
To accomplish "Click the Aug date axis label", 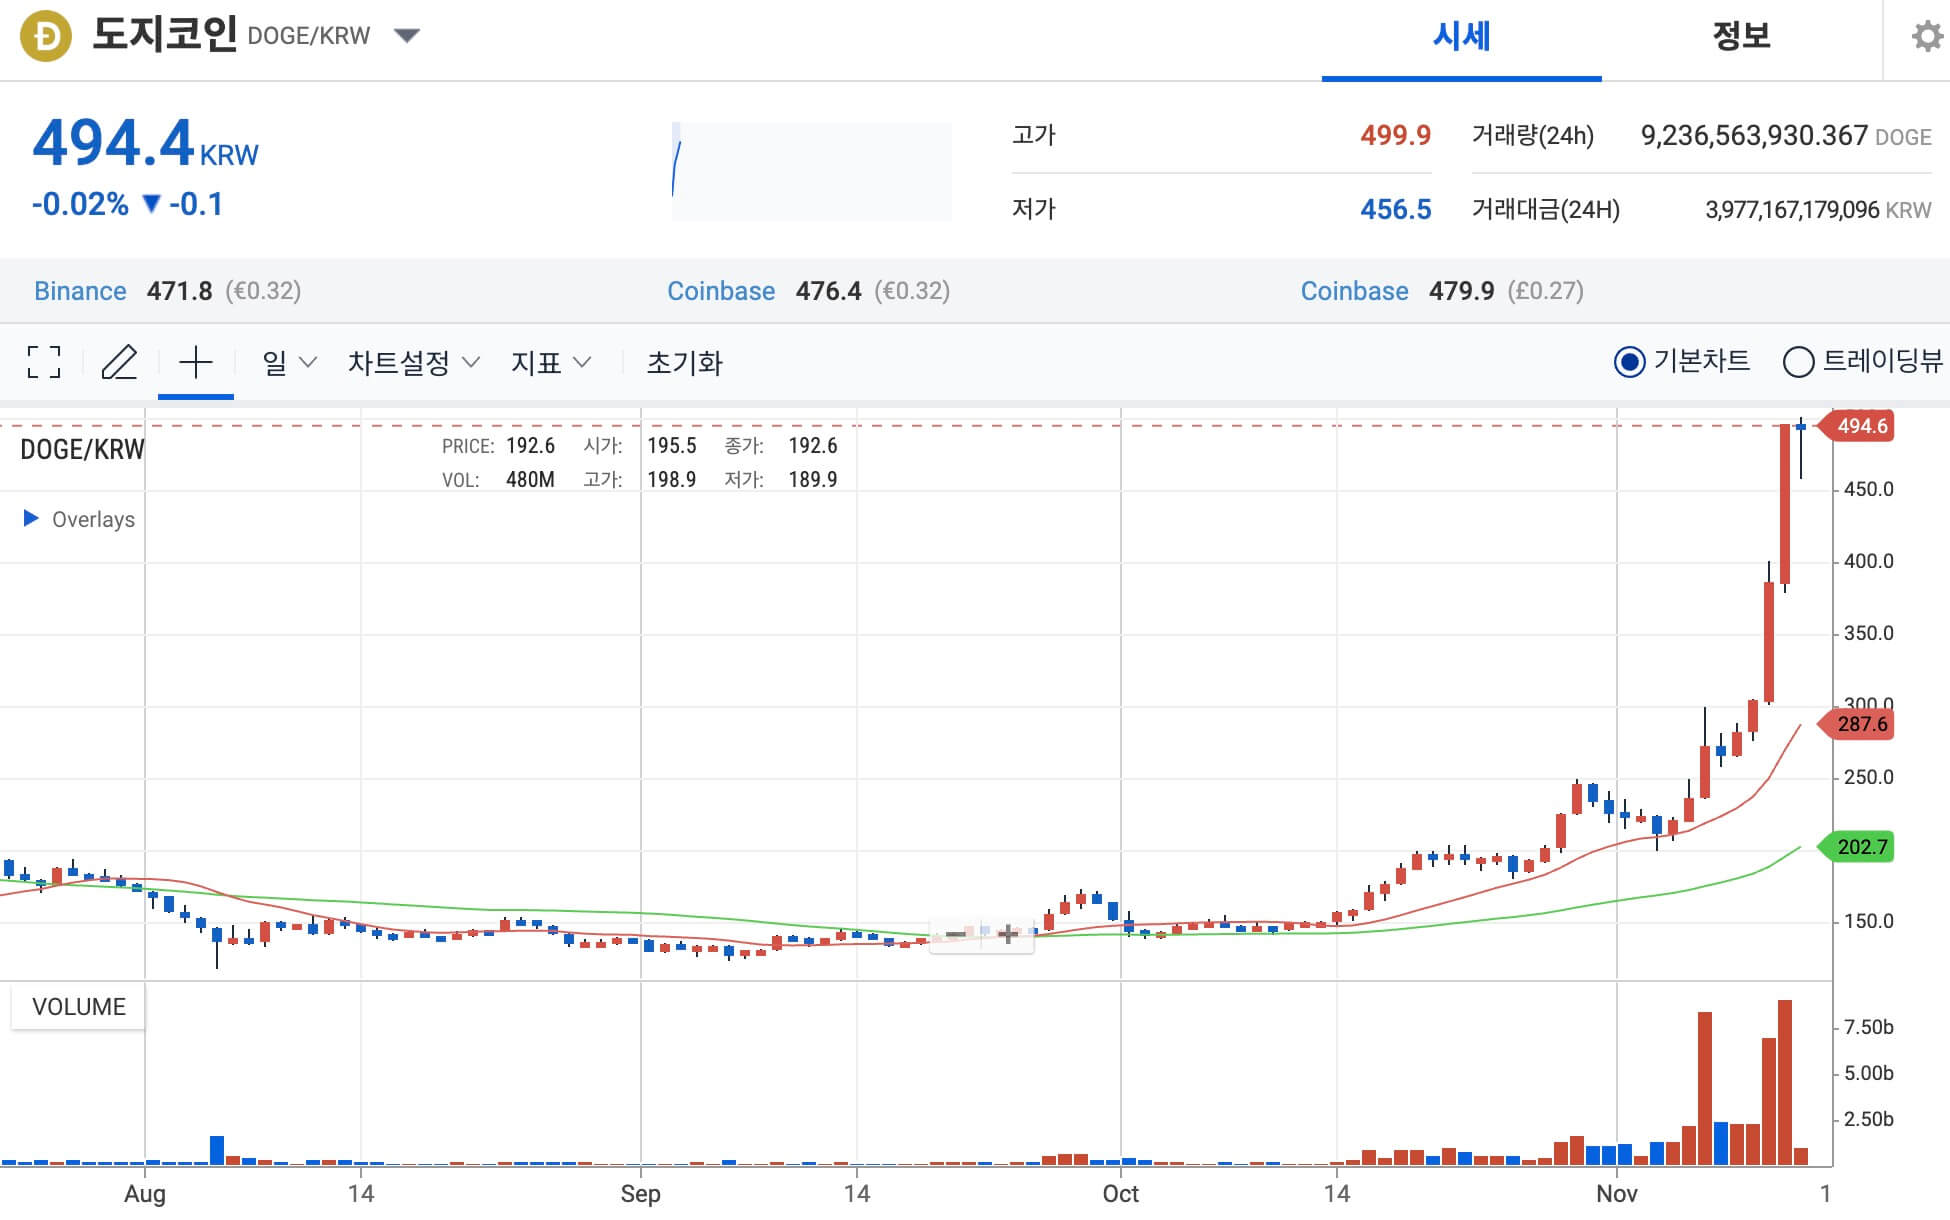I will (x=145, y=1193).
